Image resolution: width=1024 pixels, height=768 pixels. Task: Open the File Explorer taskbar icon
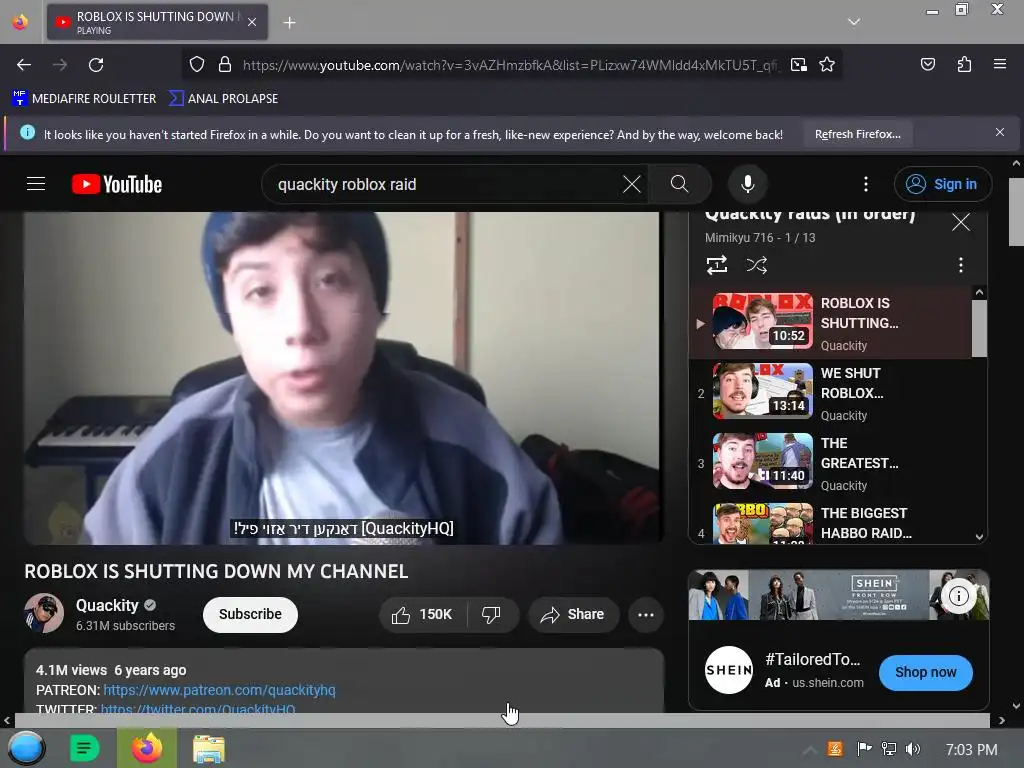point(209,748)
